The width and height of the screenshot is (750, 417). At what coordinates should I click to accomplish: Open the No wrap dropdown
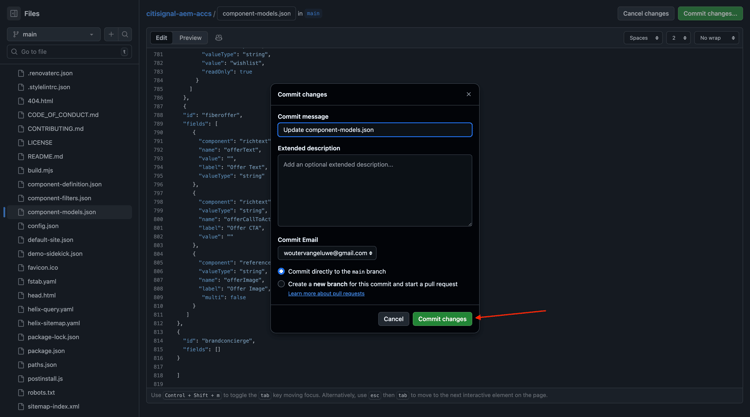click(x=717, y=38)
